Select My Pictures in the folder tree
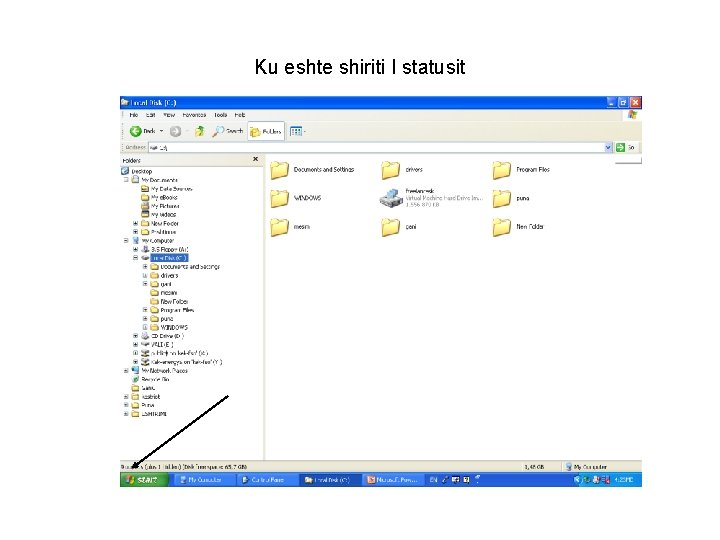The width and height of the screenshot is (720, 540). (165, 206)
